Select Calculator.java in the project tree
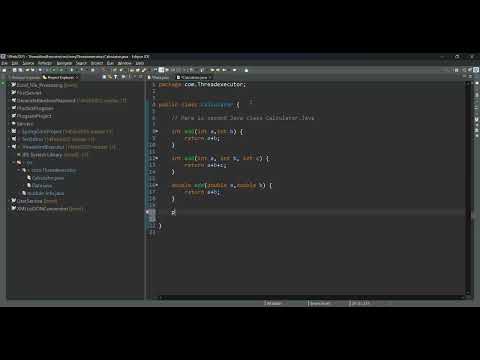The width and height of the screenshot is (480, 360). (x=48, y=178)
